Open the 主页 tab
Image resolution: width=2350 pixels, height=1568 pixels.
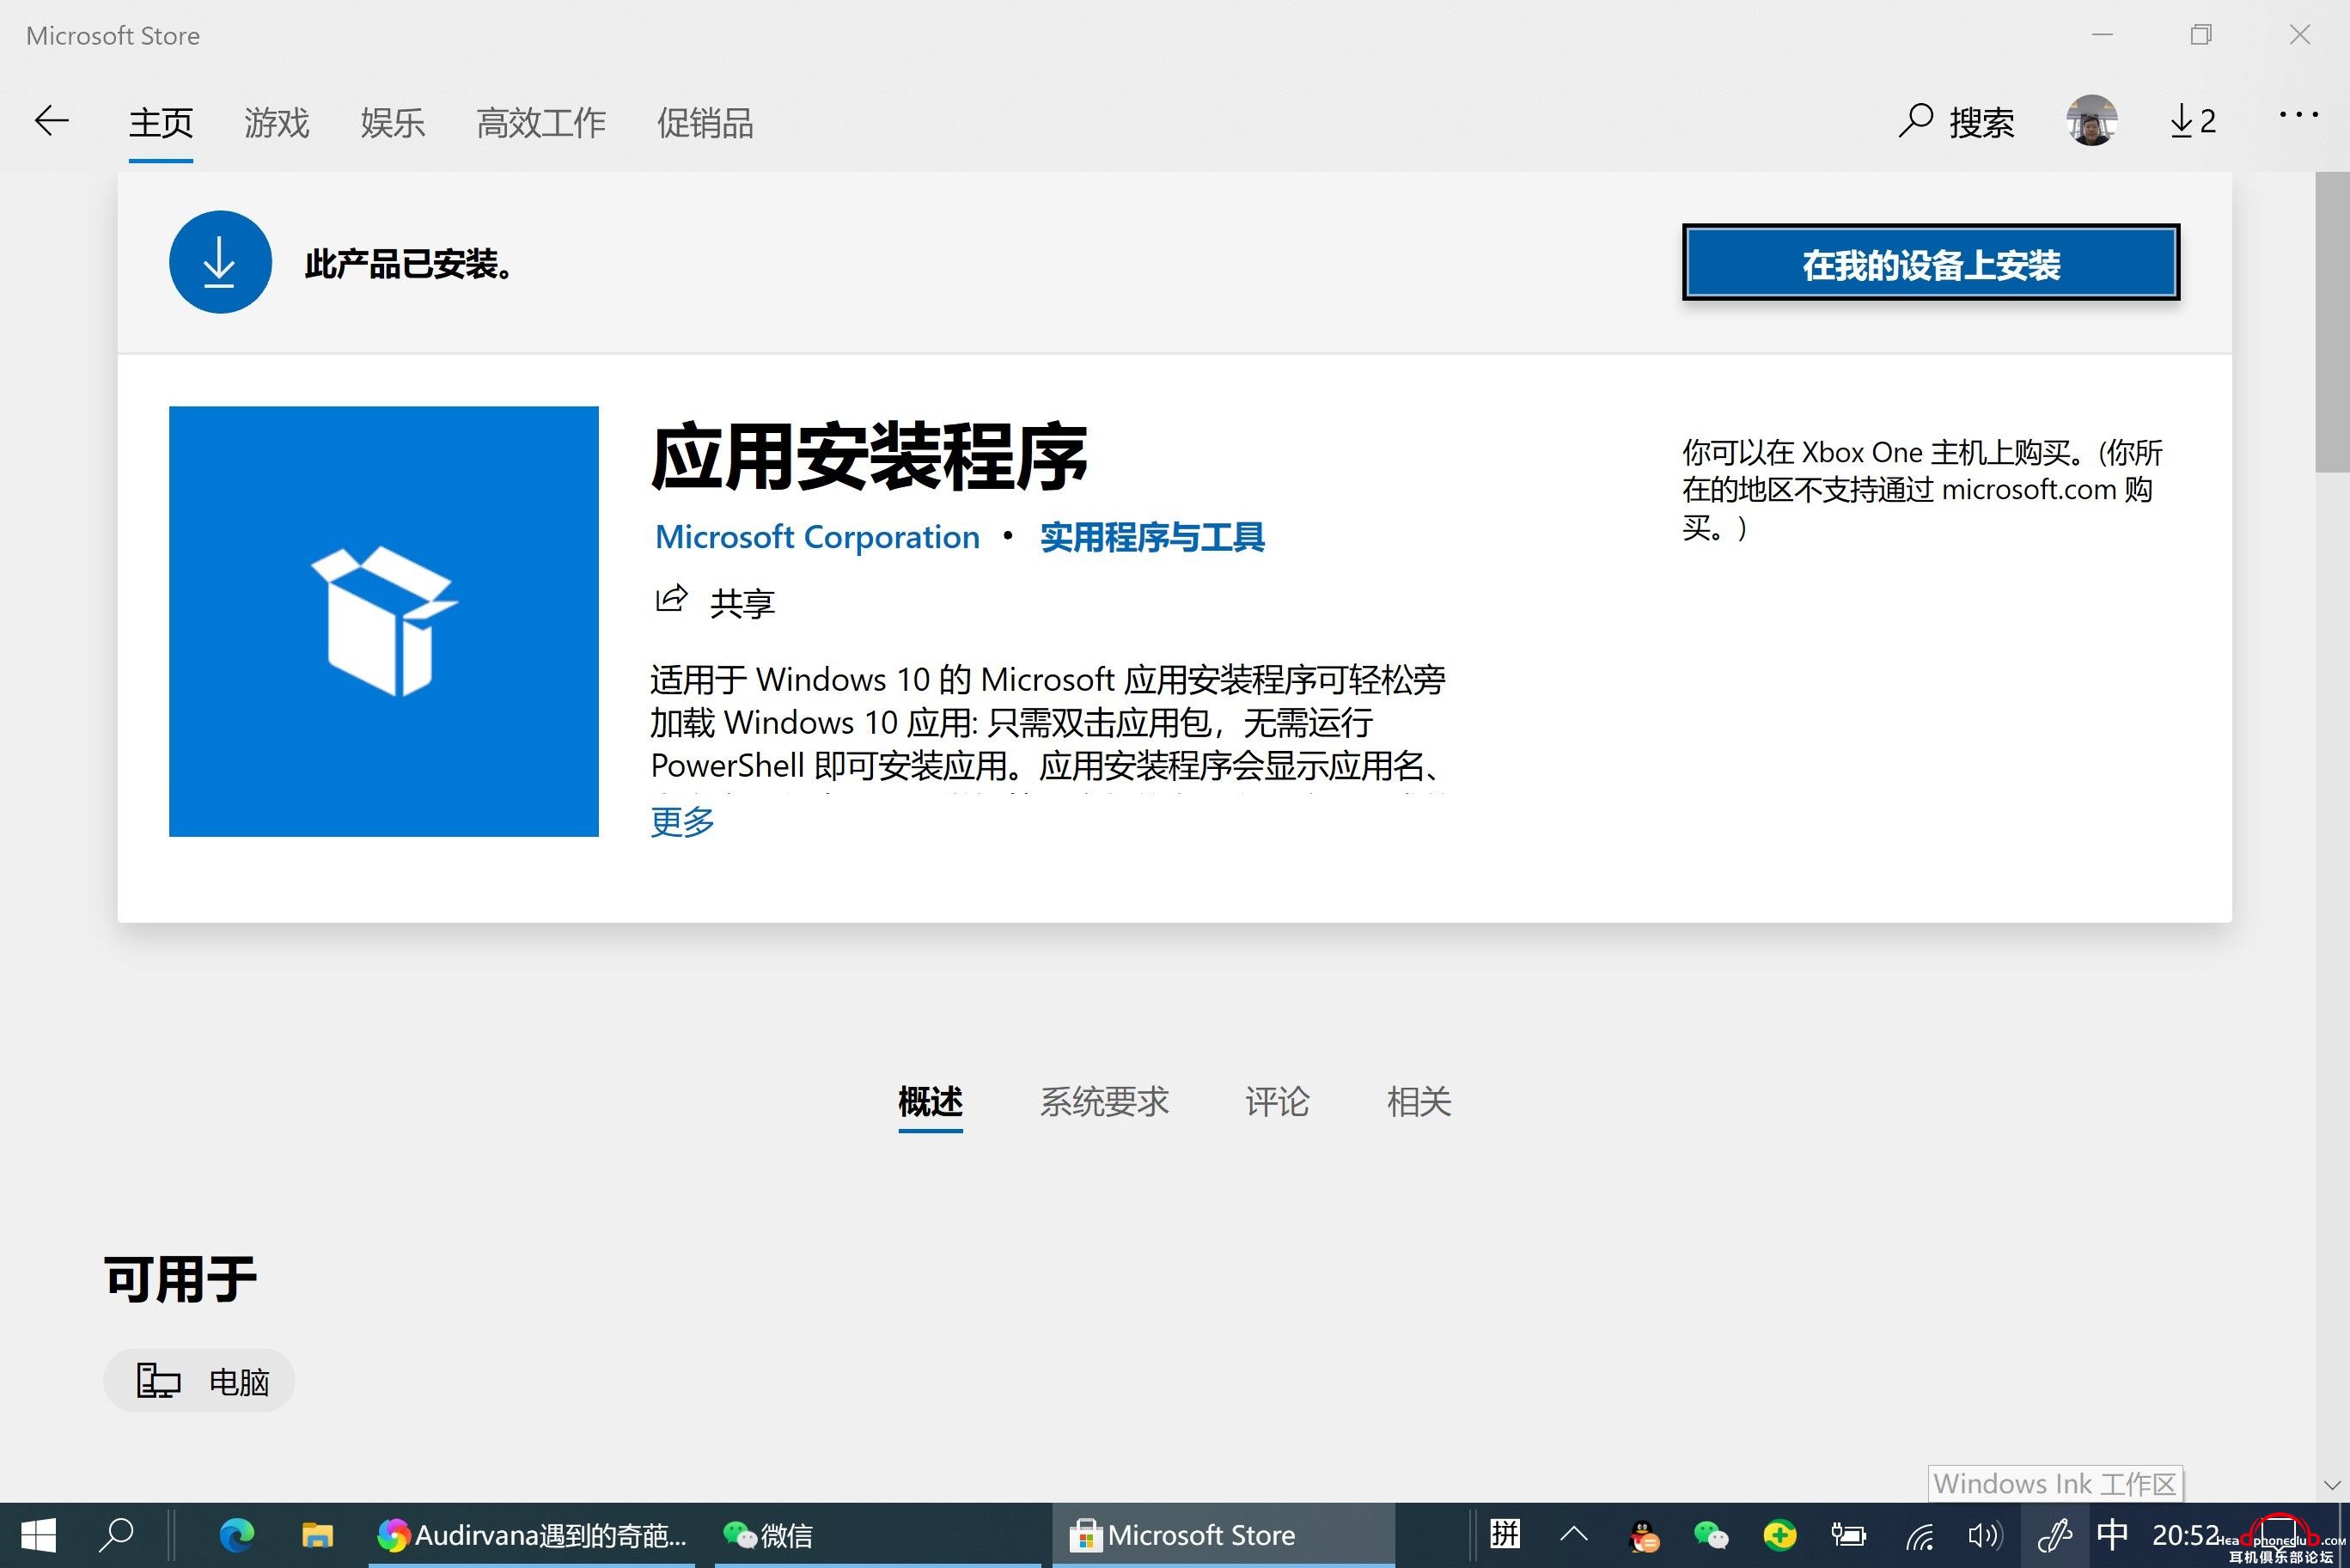(160, 123)
